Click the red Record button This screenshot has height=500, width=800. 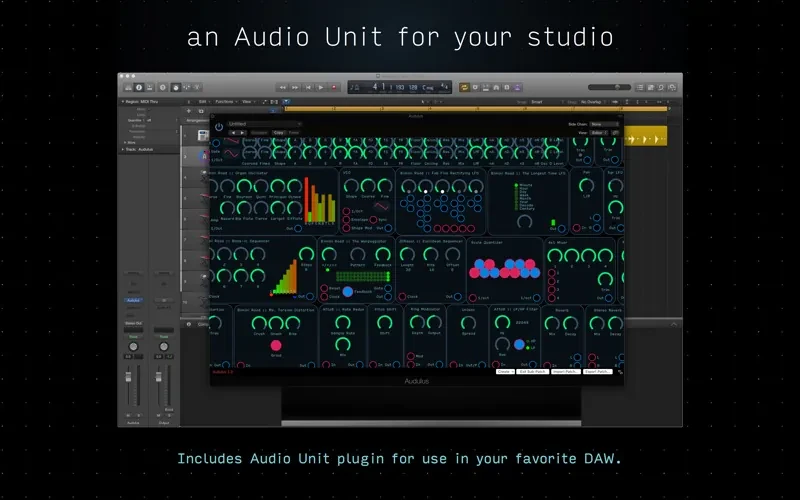click(336, 88)
